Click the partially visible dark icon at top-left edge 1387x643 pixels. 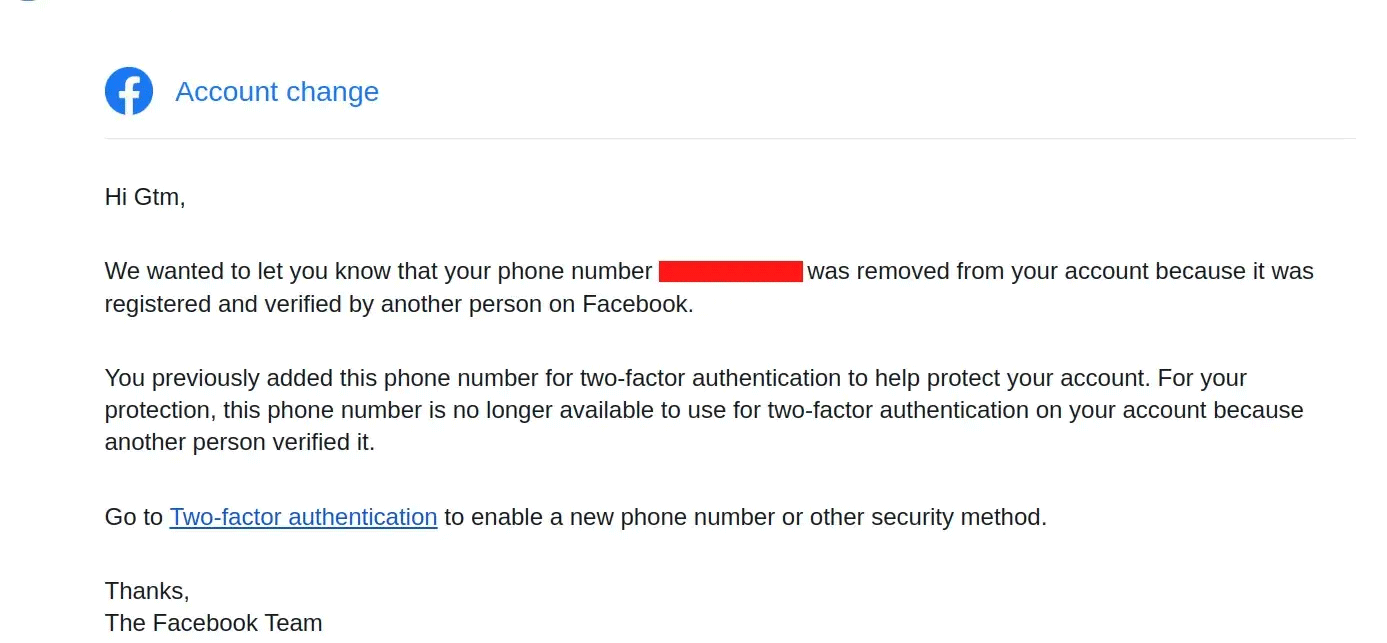(x=28, y=1)
